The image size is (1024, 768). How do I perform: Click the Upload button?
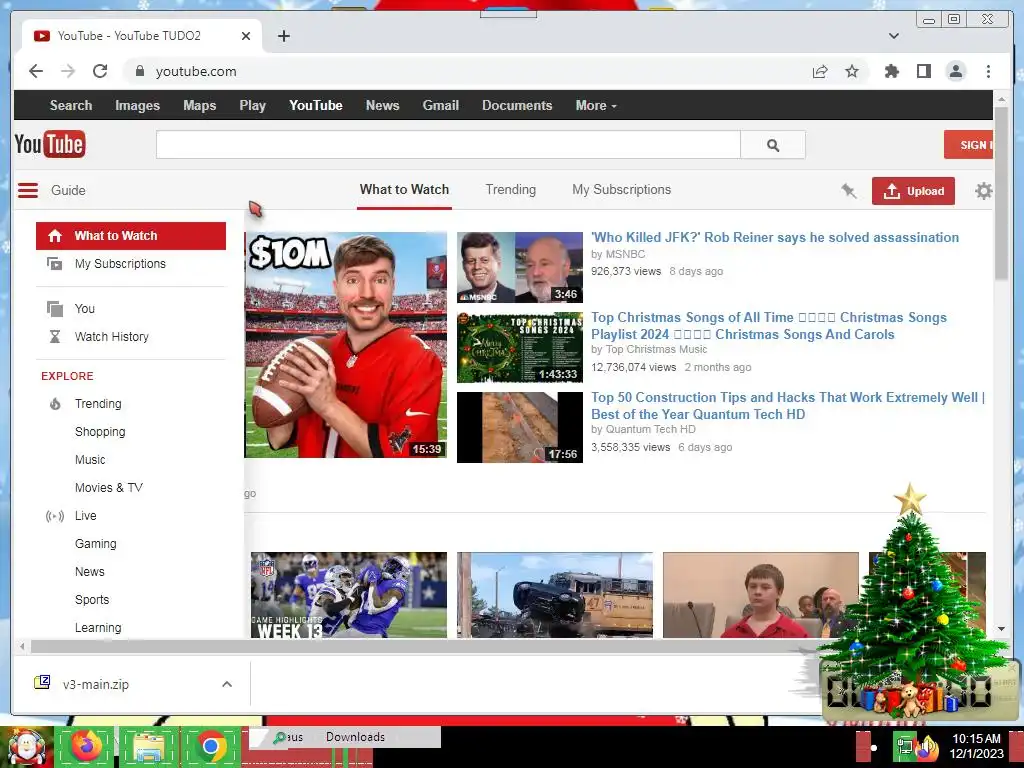[913, 191]
